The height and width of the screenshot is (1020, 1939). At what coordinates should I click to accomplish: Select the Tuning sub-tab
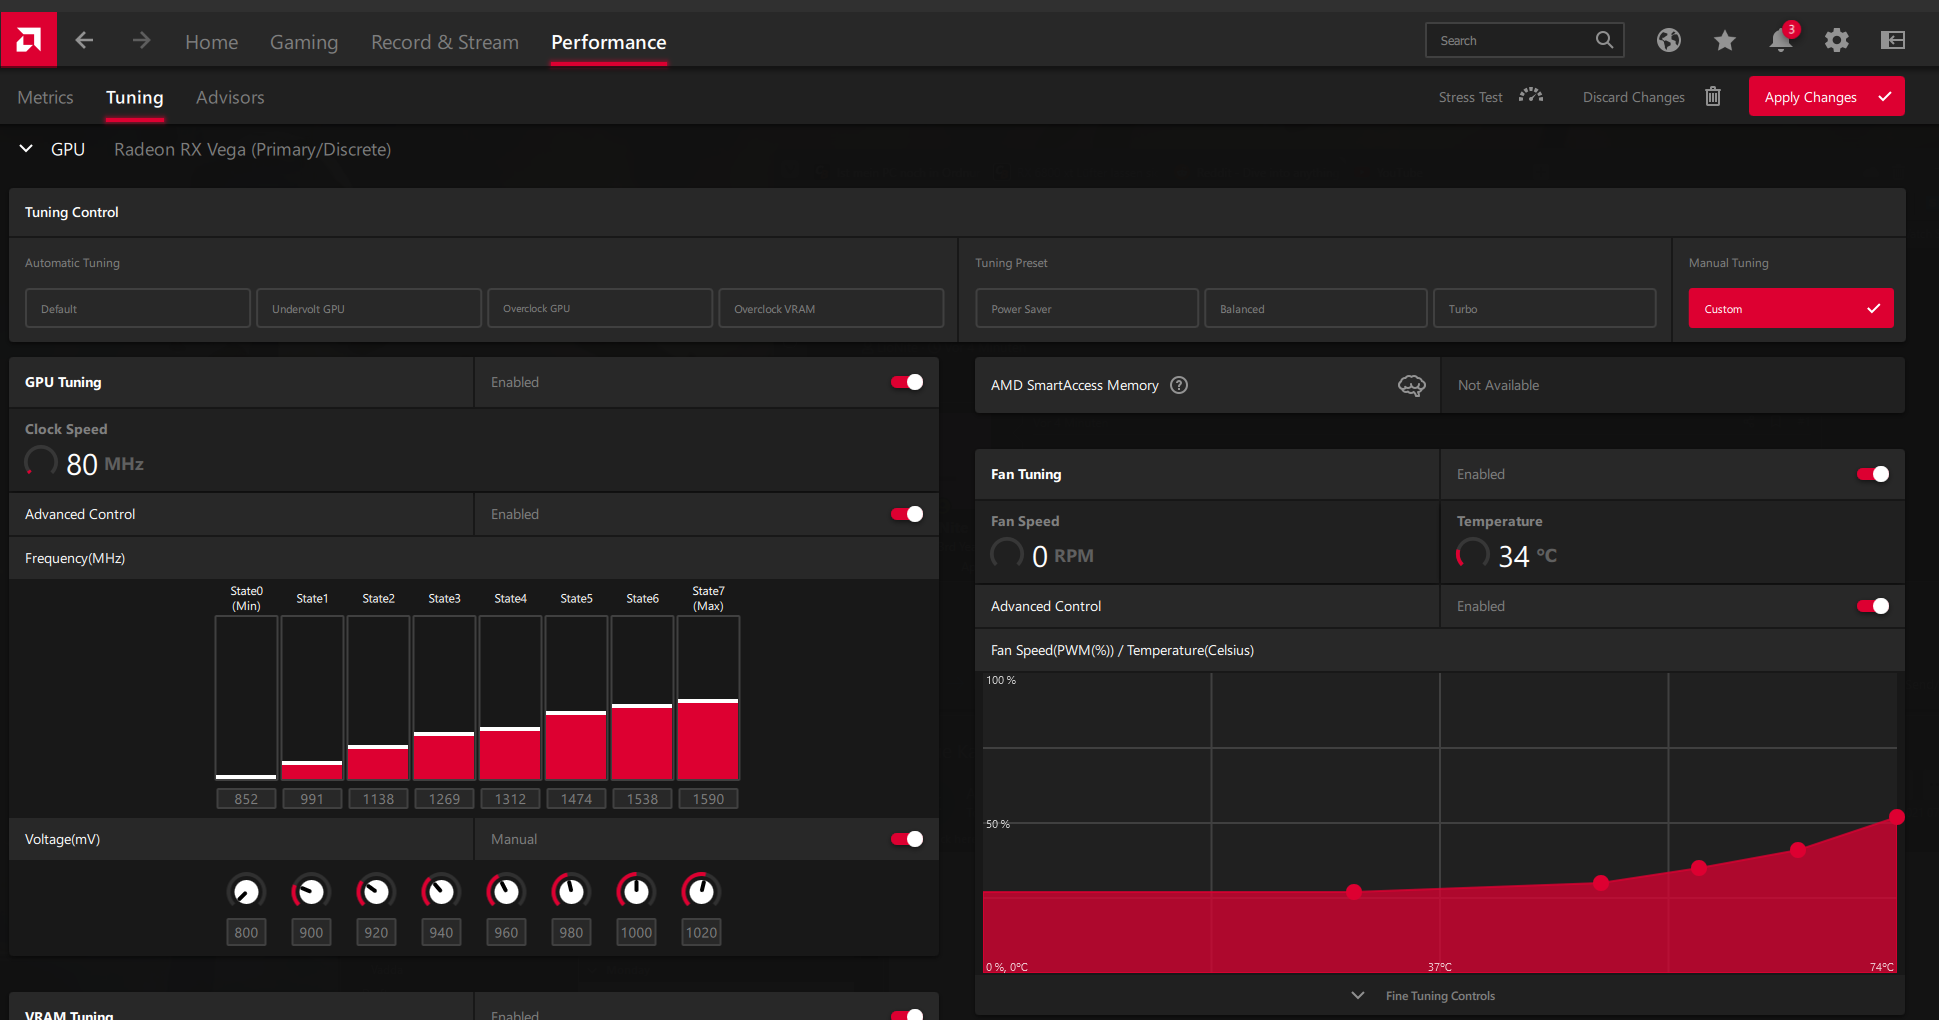click(x=135, y=97)
